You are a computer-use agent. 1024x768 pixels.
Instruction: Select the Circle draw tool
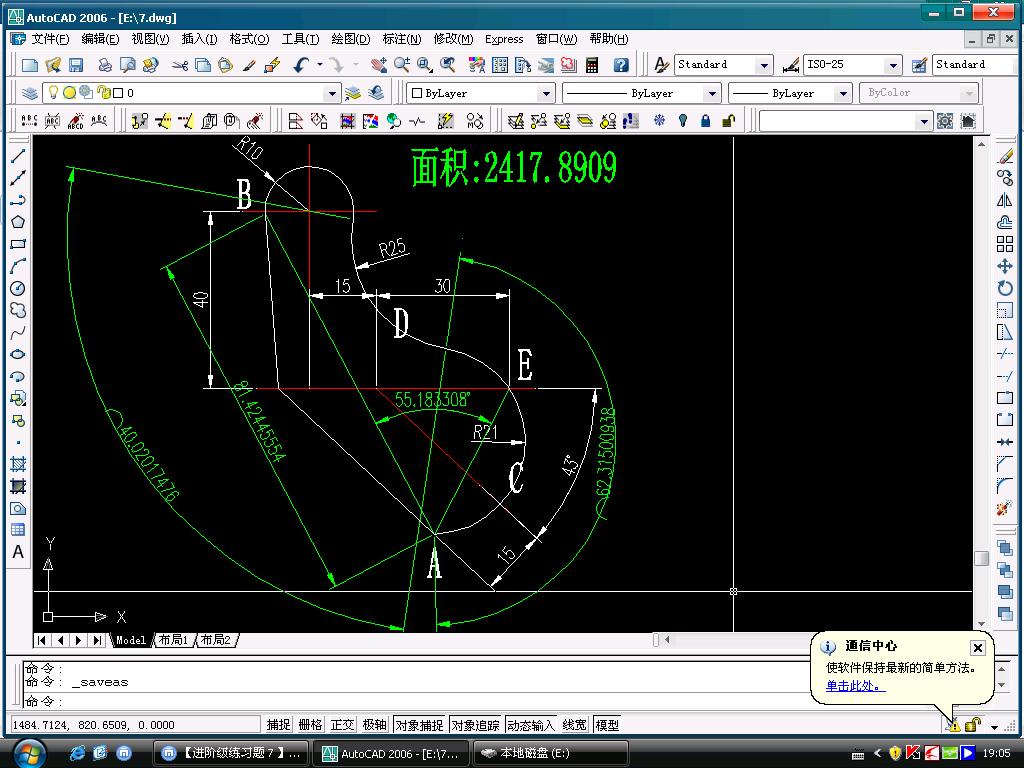click(18, 288)
